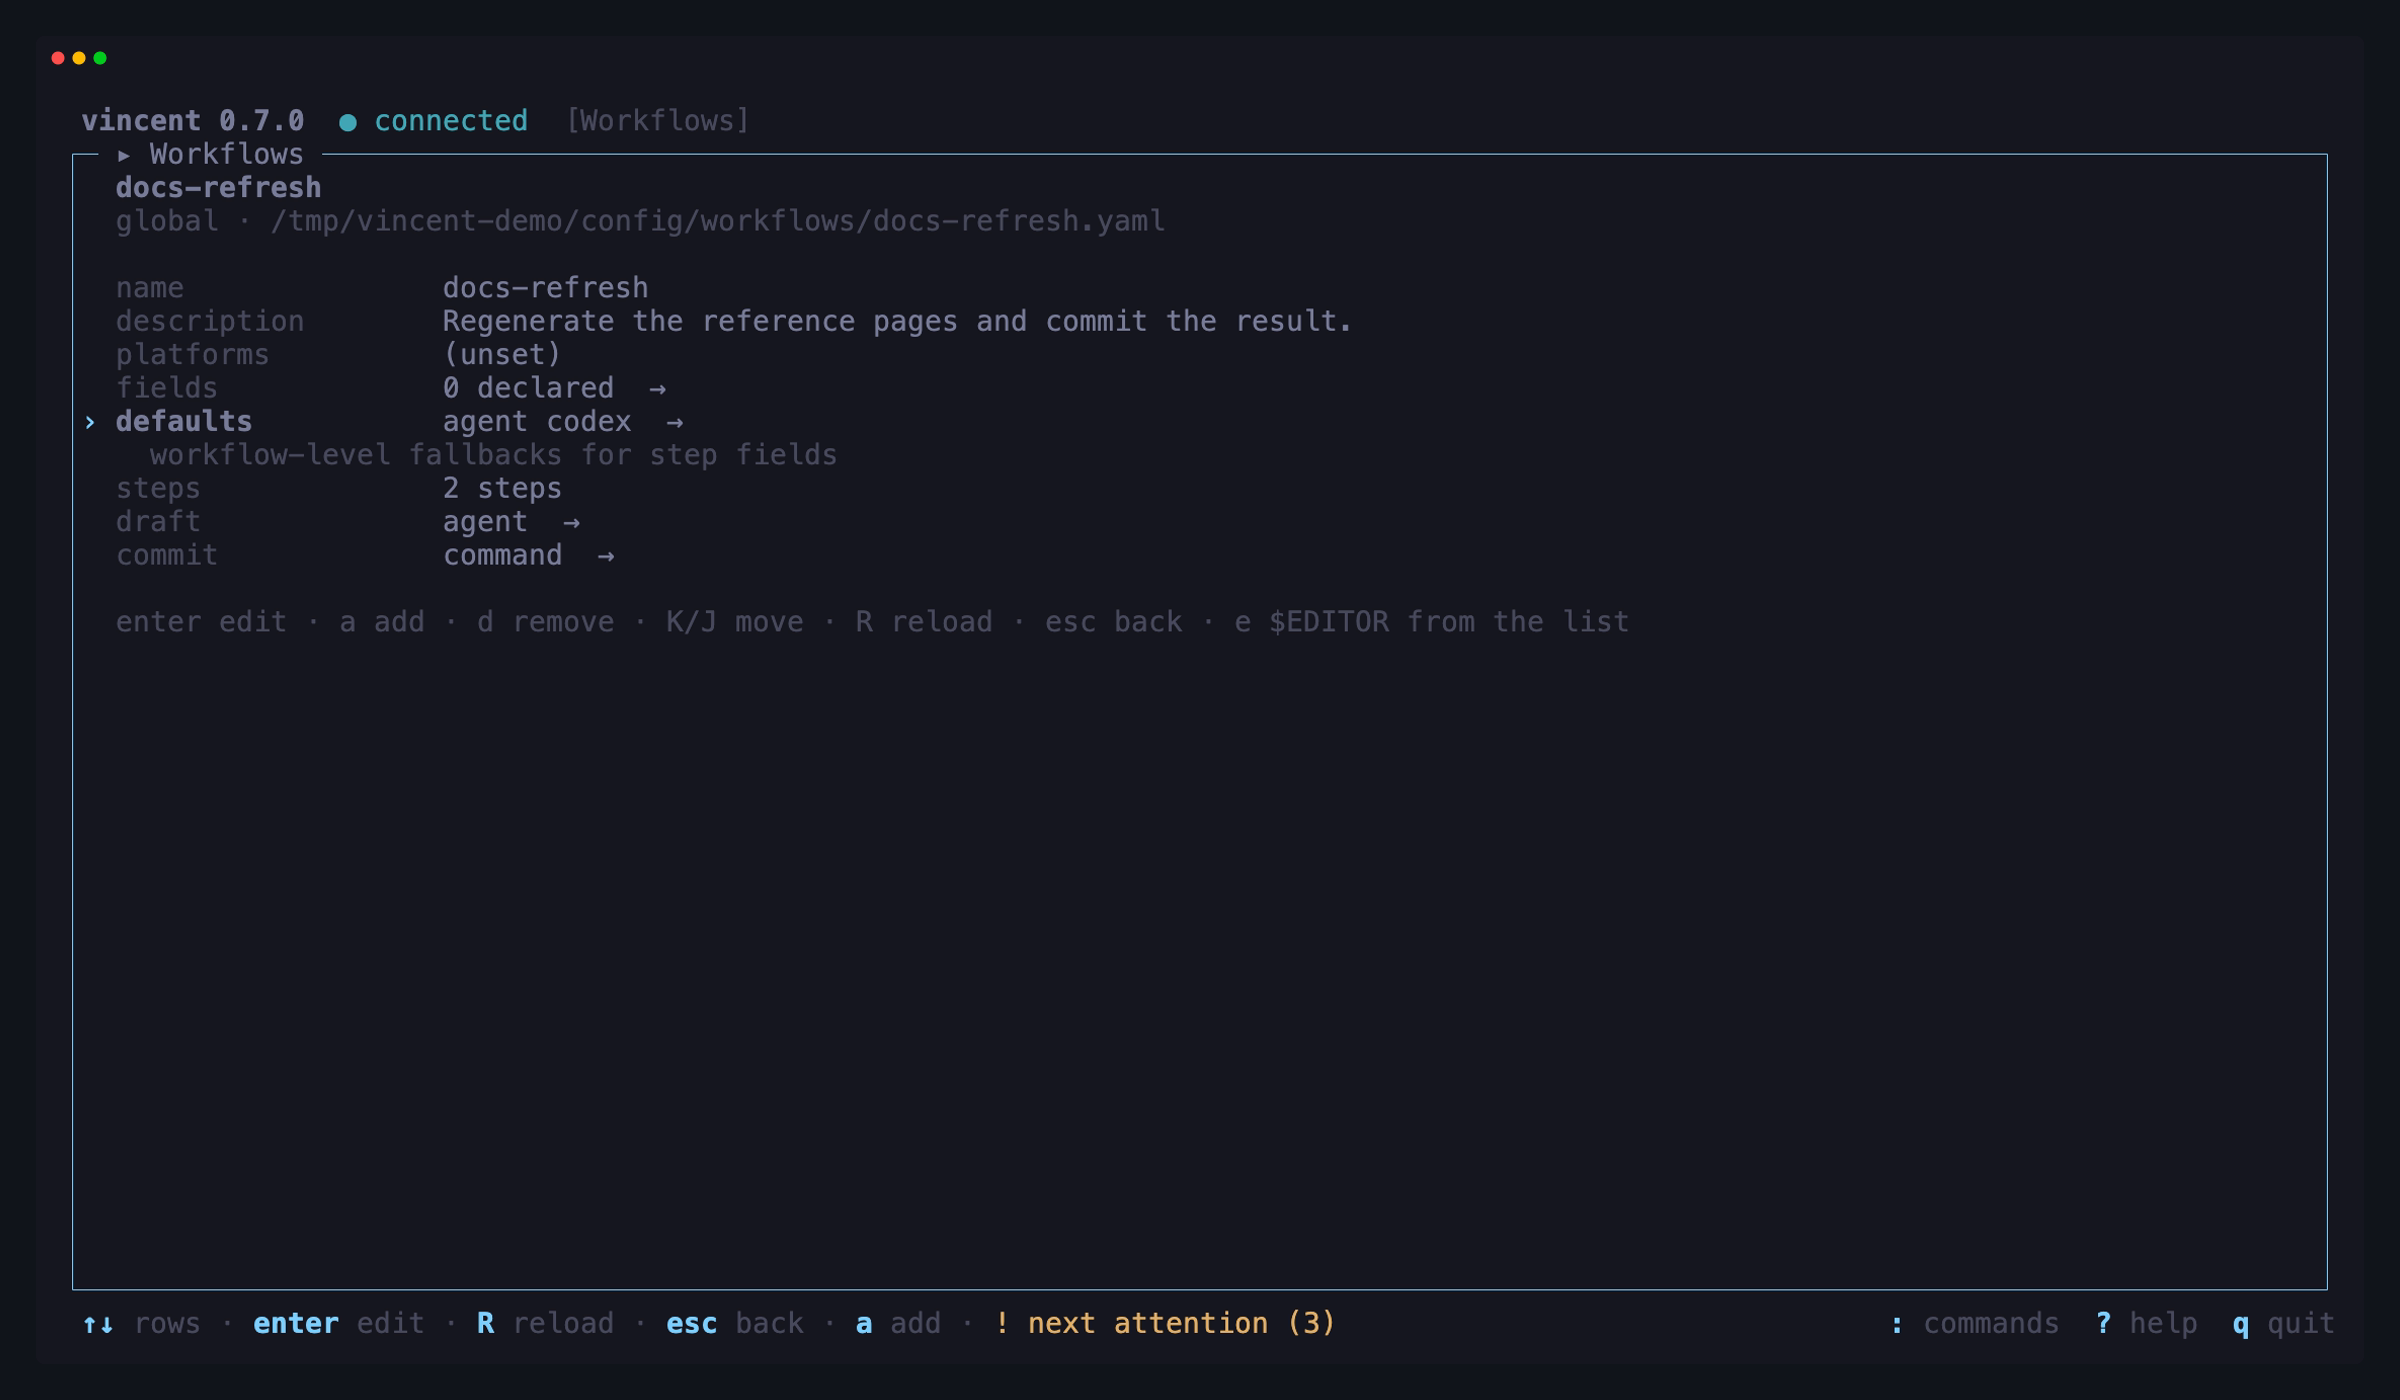This screenshot has height=1400, width=2400.
Task: Click the up-down arrows rows hint
Action: (x=141, y=1323)
